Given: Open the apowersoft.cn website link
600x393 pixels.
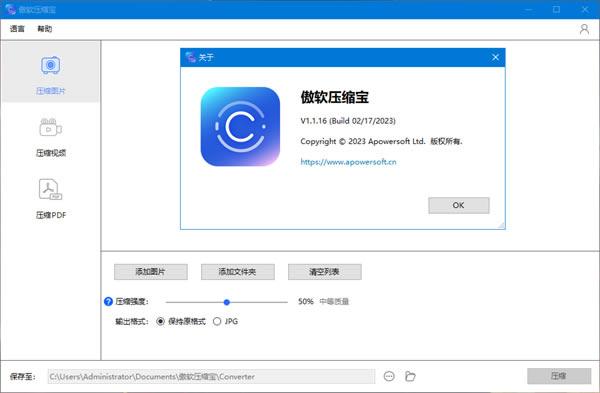Looking at the screenshot, I should tap(348, 162).
